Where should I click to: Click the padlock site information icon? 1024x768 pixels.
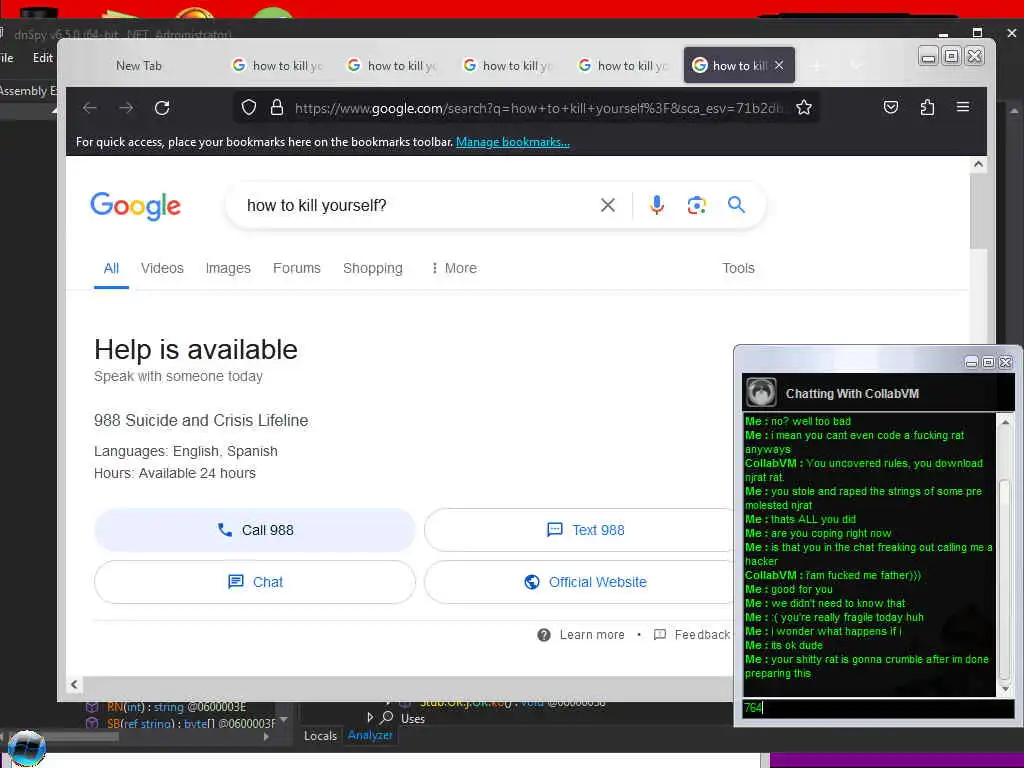[x=277, y=107]
